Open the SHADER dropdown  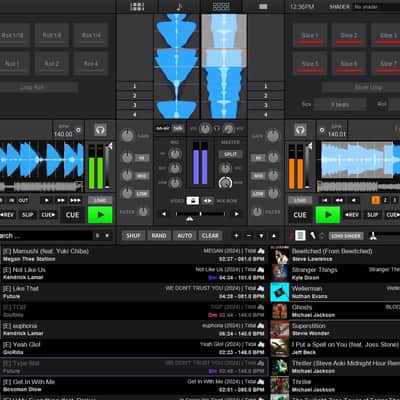[x=376, y=7]
